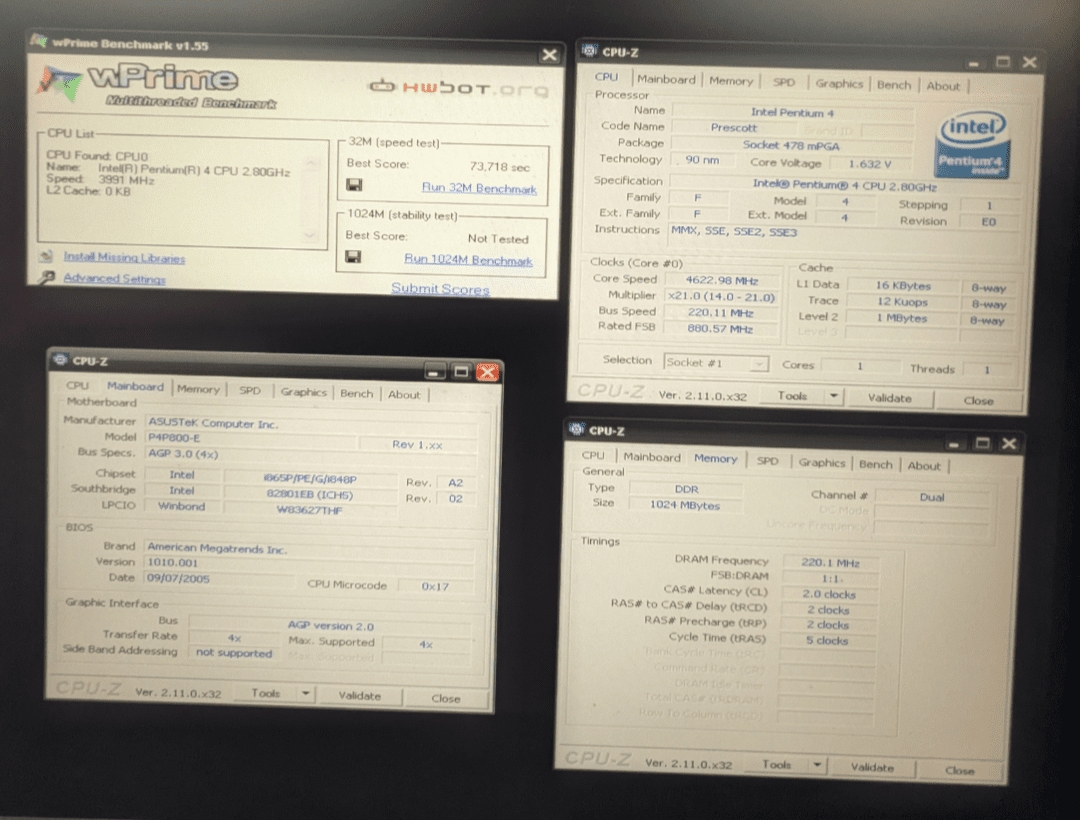Minimize the CPU-Z CPU tab window
Screen dimensions: 1080x820
pyautogui.click(x=973, y=63)
